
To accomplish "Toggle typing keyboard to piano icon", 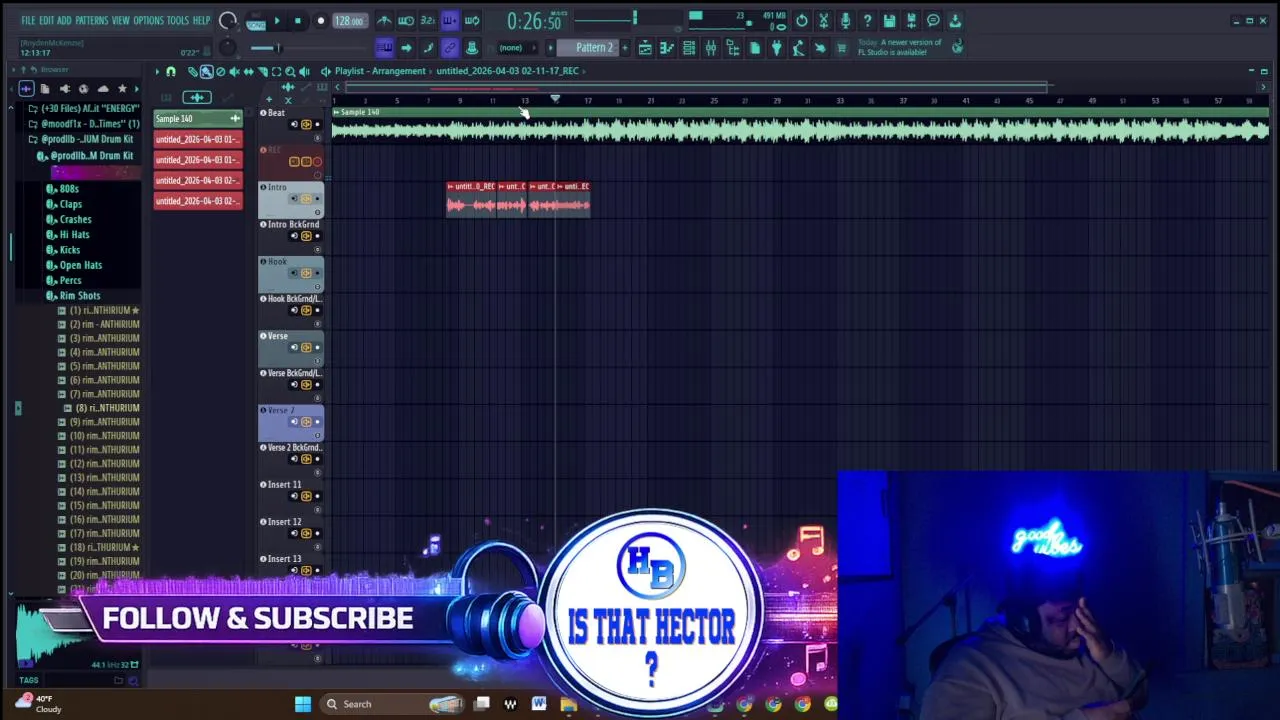I will click(384, 47).
